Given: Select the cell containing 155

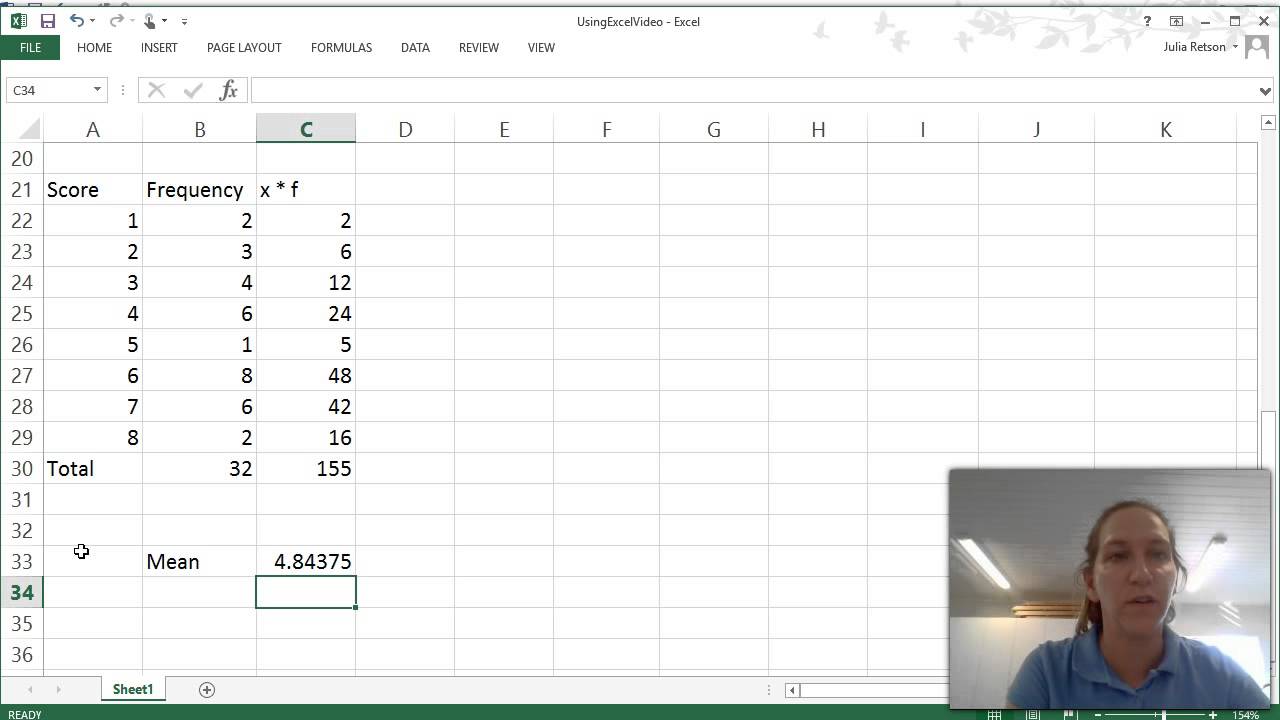Looking at the screenshot, I should [306, 469].
